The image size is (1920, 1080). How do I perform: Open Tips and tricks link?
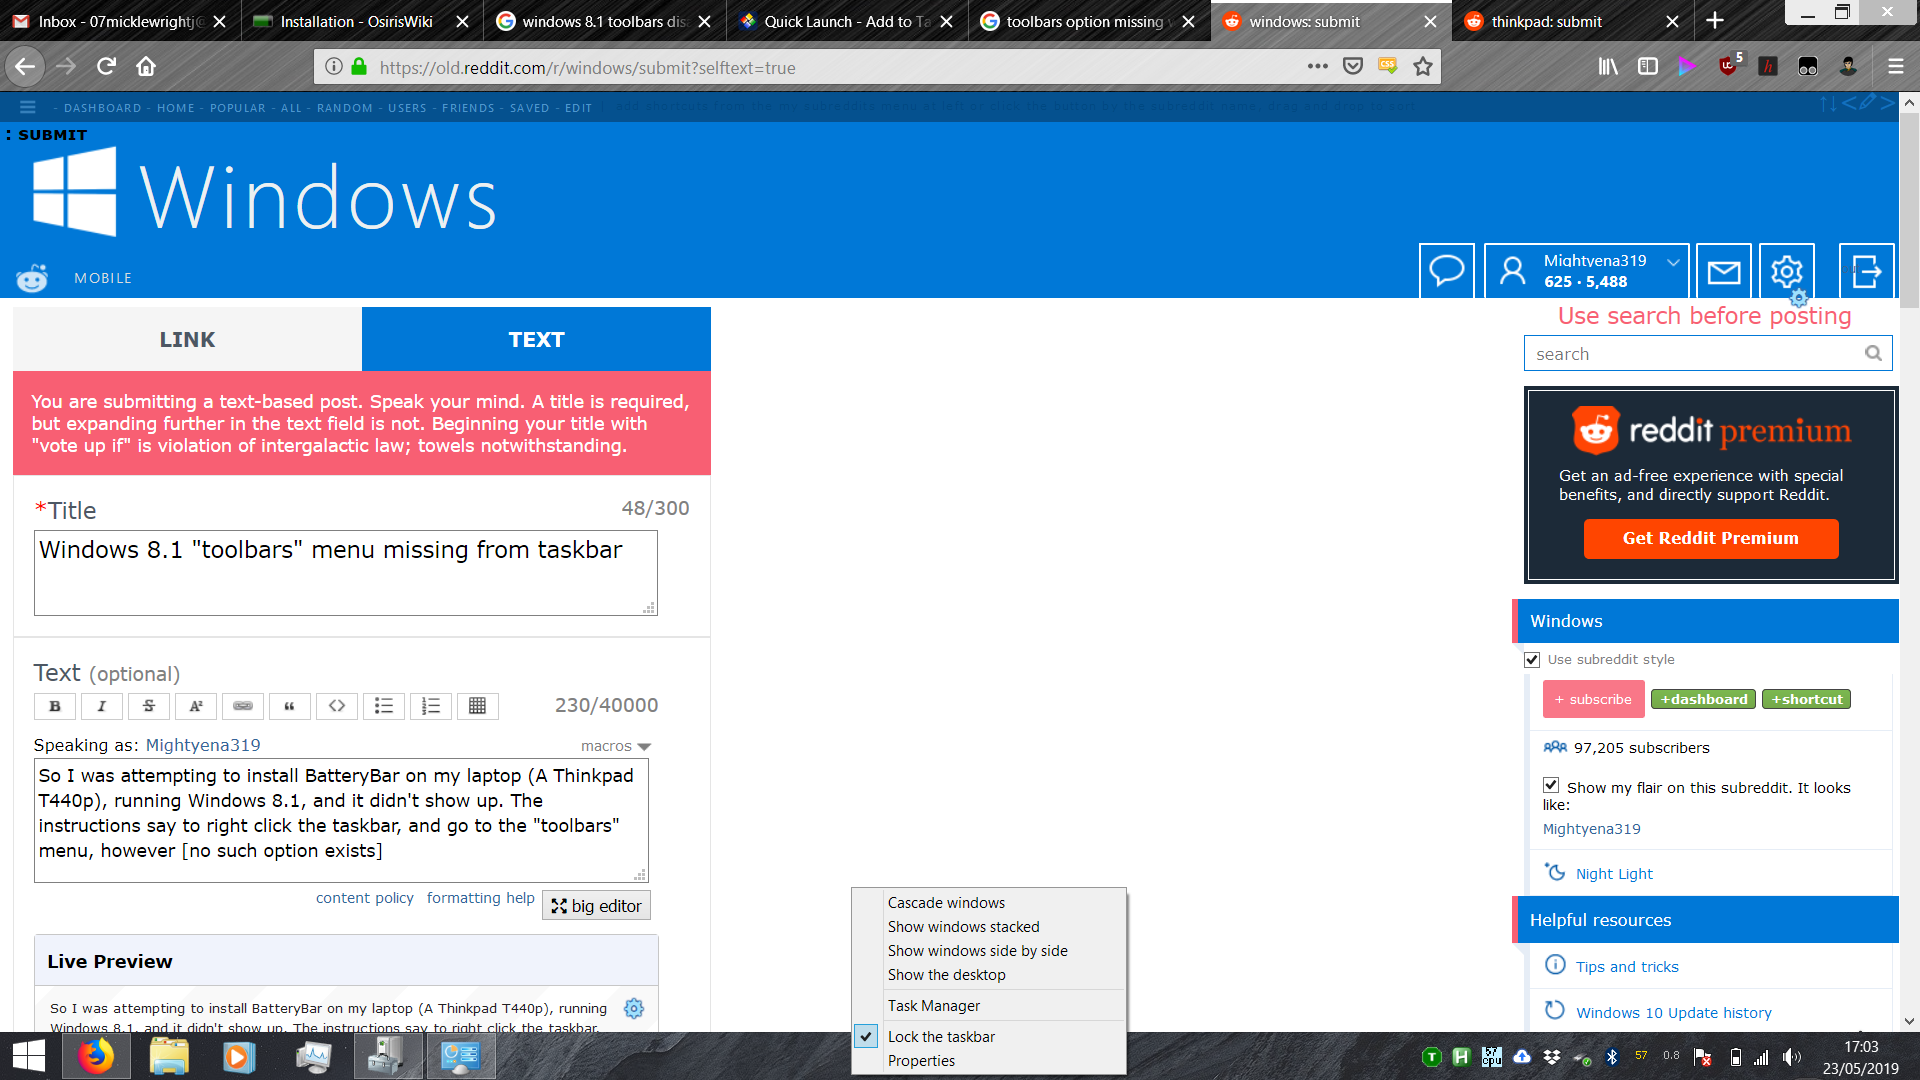point(1627,967)
